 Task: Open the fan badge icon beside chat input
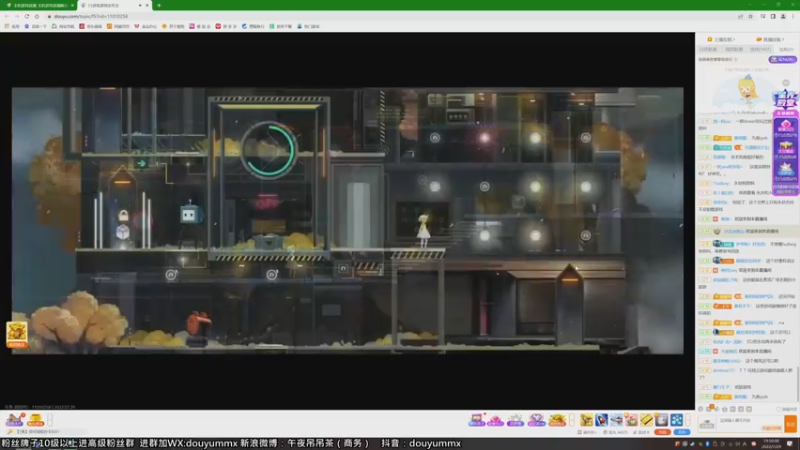point(707,423)
